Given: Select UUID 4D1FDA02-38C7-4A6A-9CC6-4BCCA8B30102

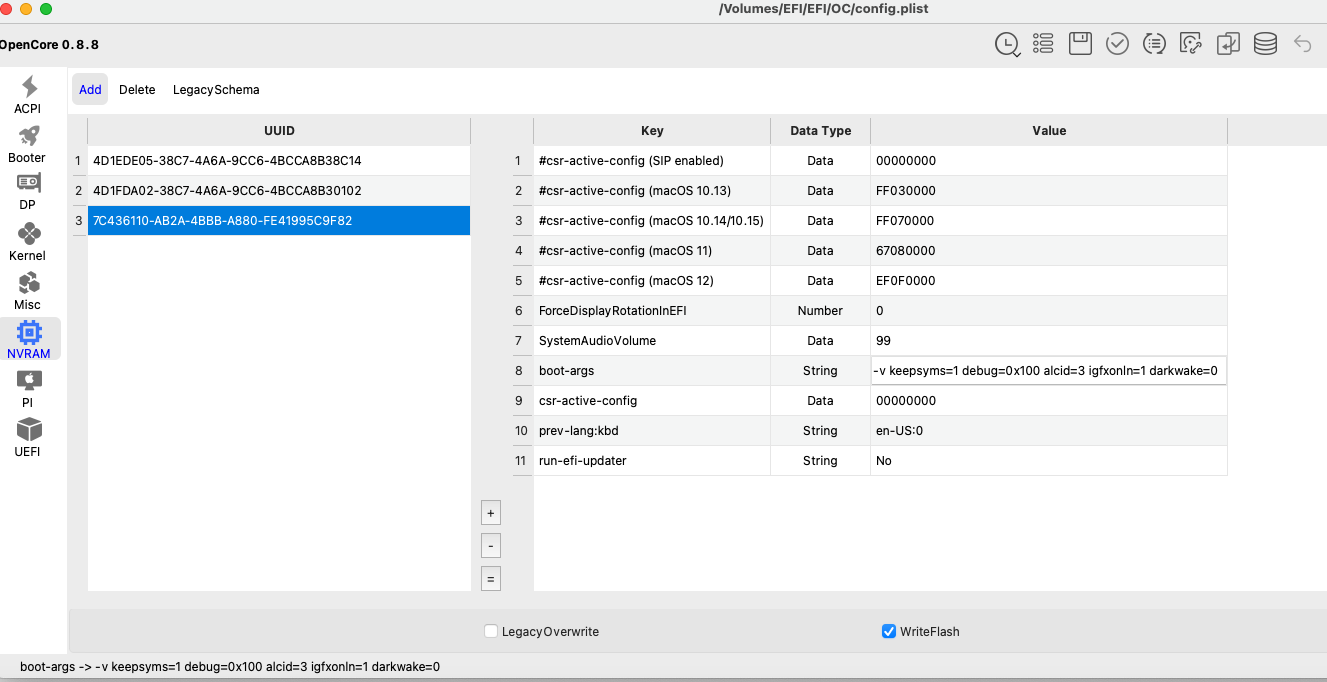Looking at the screenshot, I should 279,190.
